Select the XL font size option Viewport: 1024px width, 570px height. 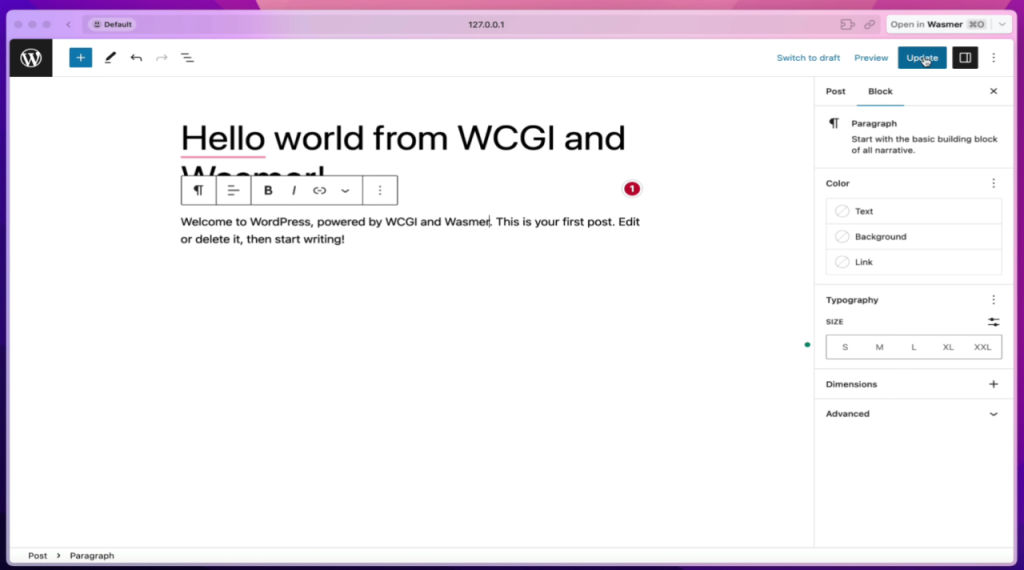(x=948, y=347)
